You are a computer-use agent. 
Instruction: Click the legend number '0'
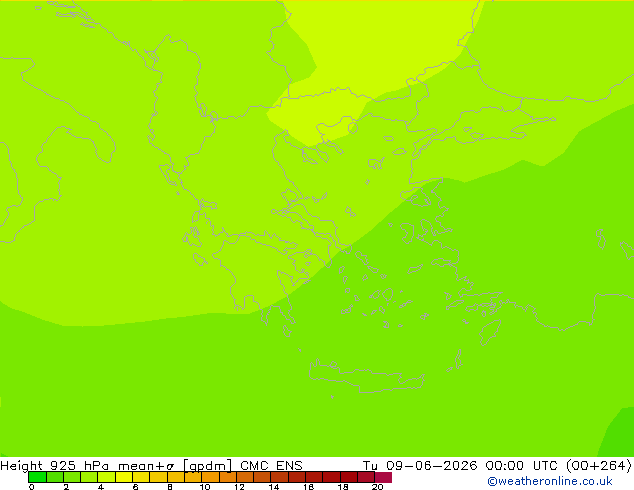32,487
